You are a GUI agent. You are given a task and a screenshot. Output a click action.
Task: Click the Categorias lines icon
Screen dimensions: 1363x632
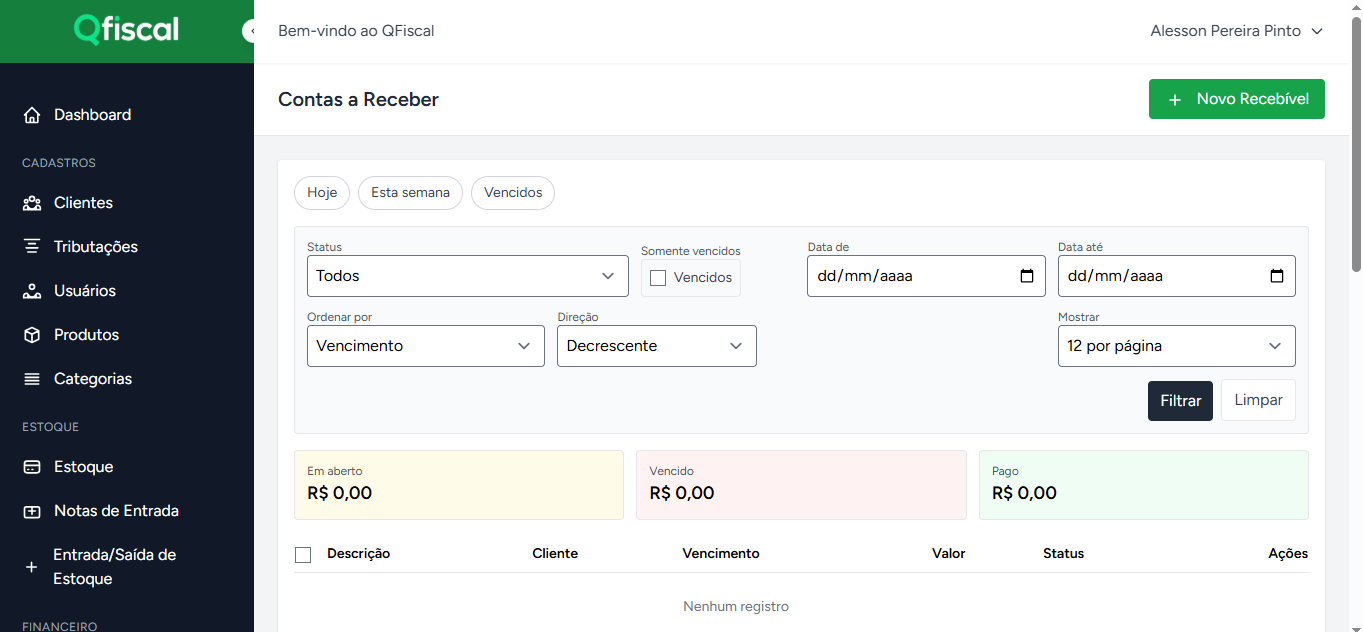click(32, 379)
